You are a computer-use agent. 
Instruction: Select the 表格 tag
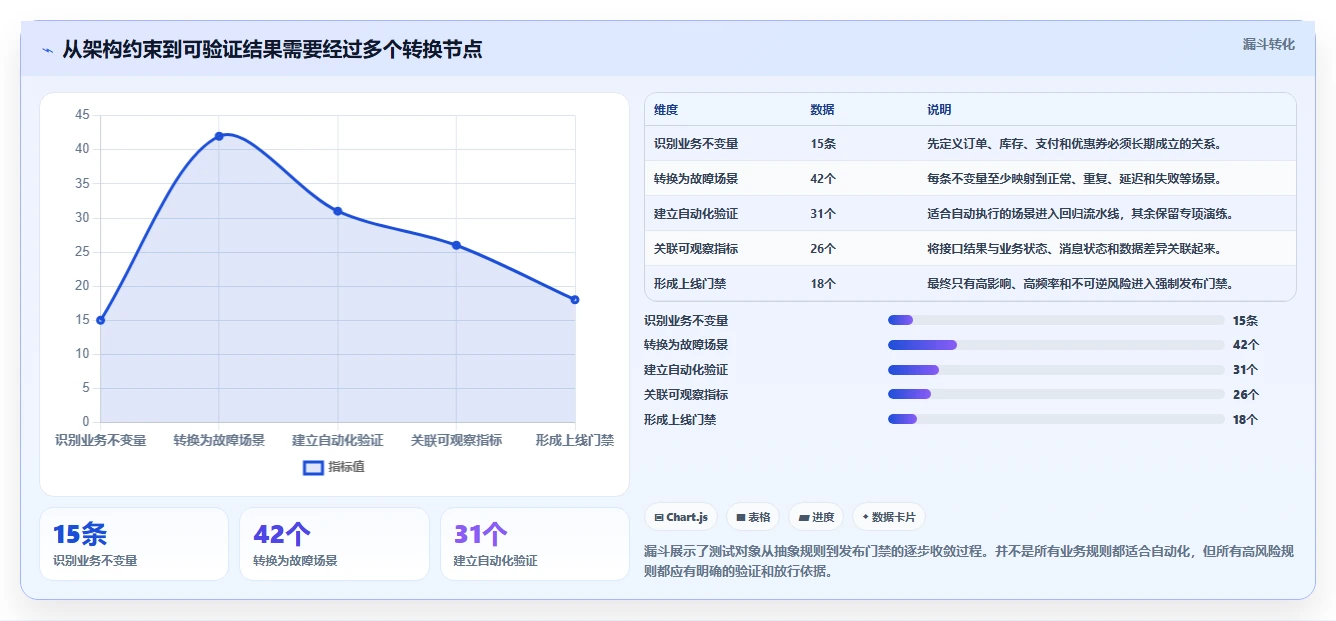752,517
